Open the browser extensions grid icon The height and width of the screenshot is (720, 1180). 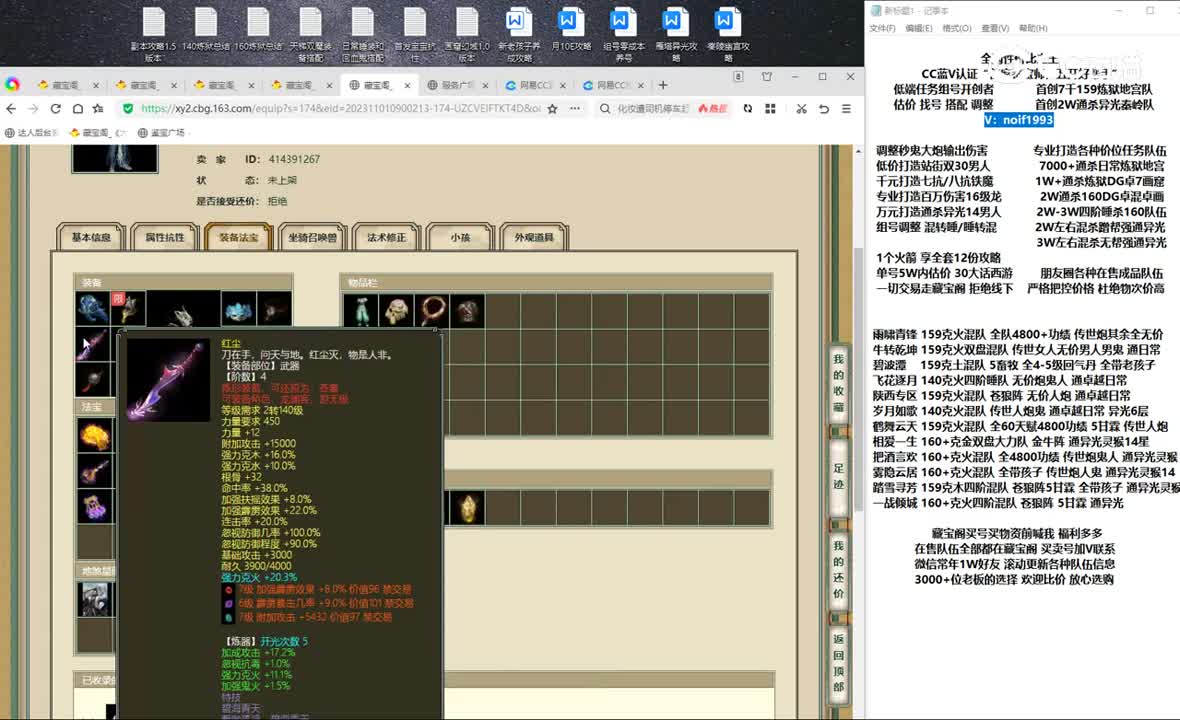point(770,108)
